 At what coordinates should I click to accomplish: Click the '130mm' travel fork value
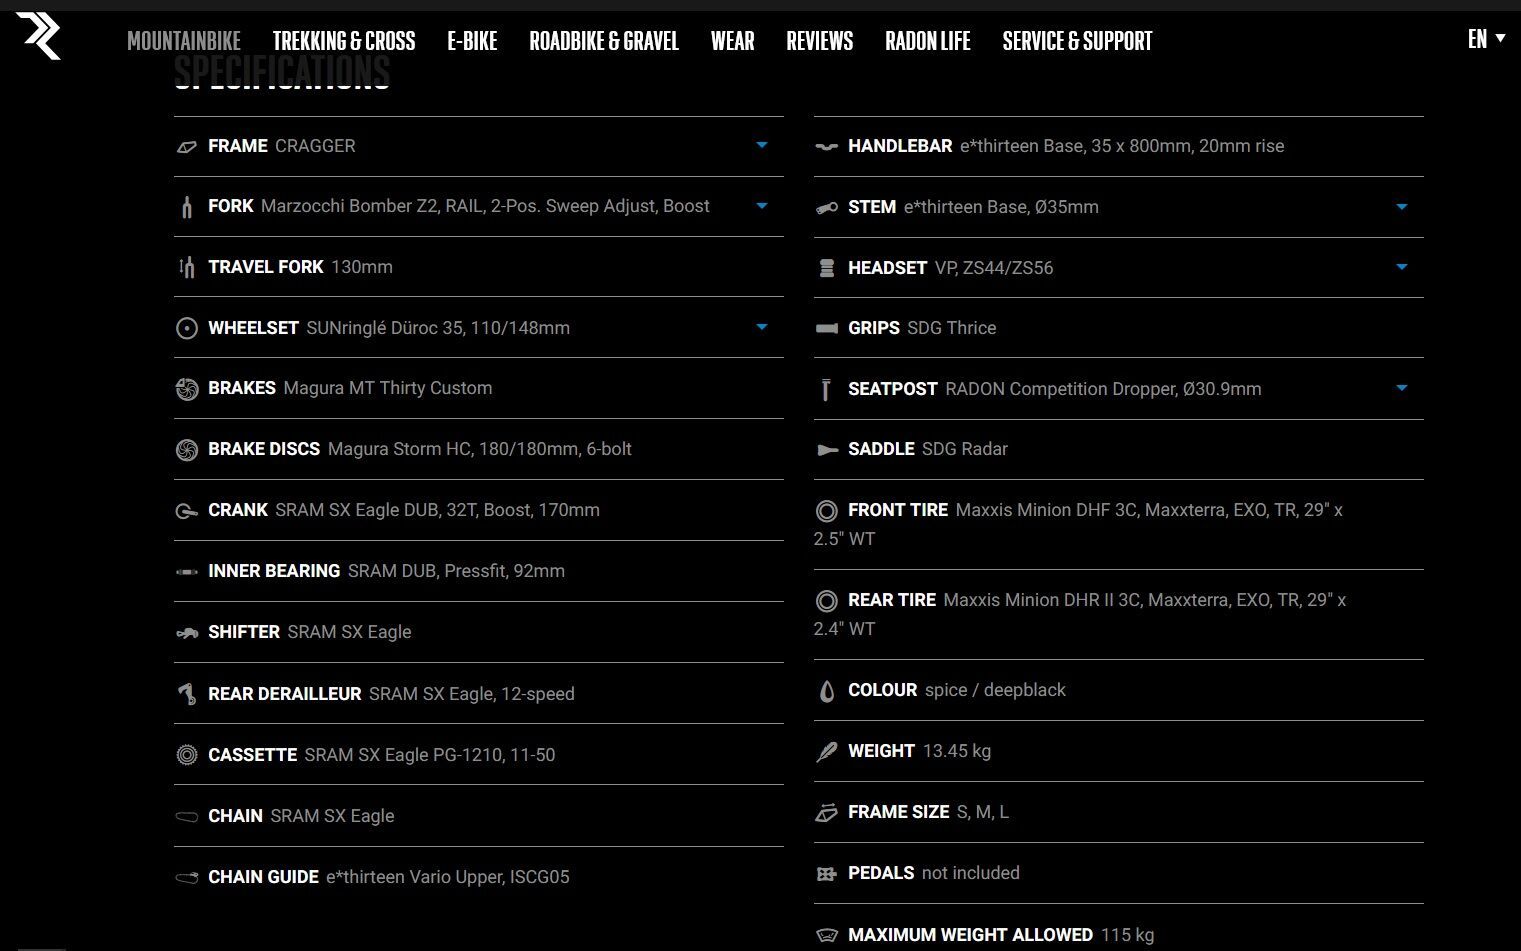[362, 267]
